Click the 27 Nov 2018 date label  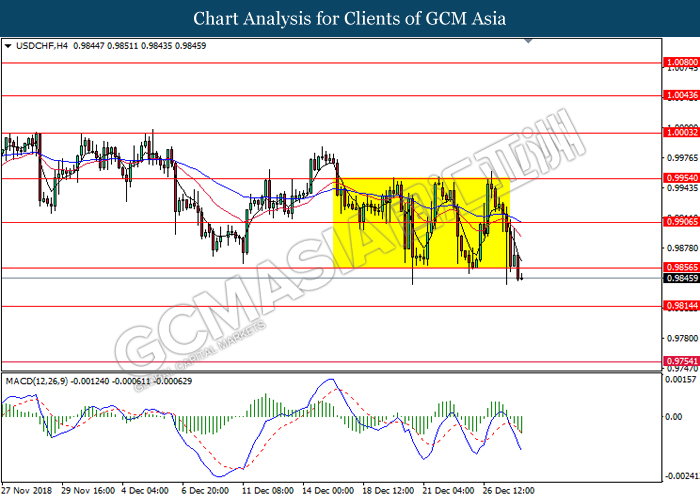pyautogui.click(x=26, y=491)
